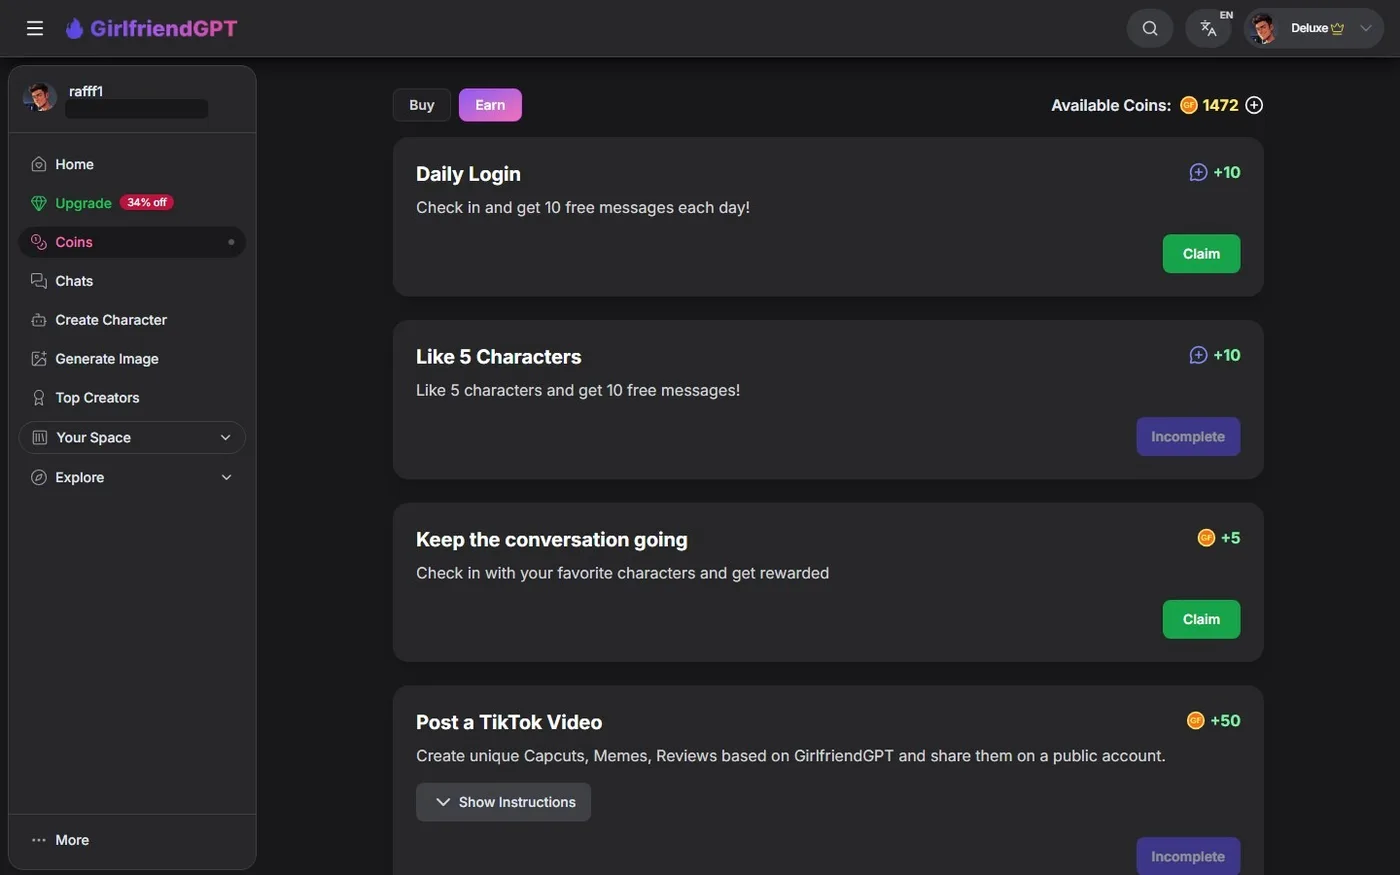The width and height of the screenshot is (1400, 875).
Task: Expand Show Instructions for TikTok task
Action: pos(503,802)
